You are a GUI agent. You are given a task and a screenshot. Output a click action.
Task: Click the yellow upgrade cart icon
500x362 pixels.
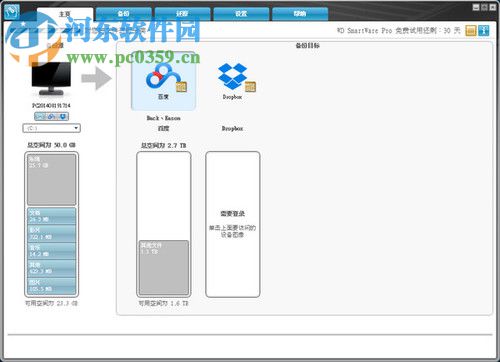471,31
